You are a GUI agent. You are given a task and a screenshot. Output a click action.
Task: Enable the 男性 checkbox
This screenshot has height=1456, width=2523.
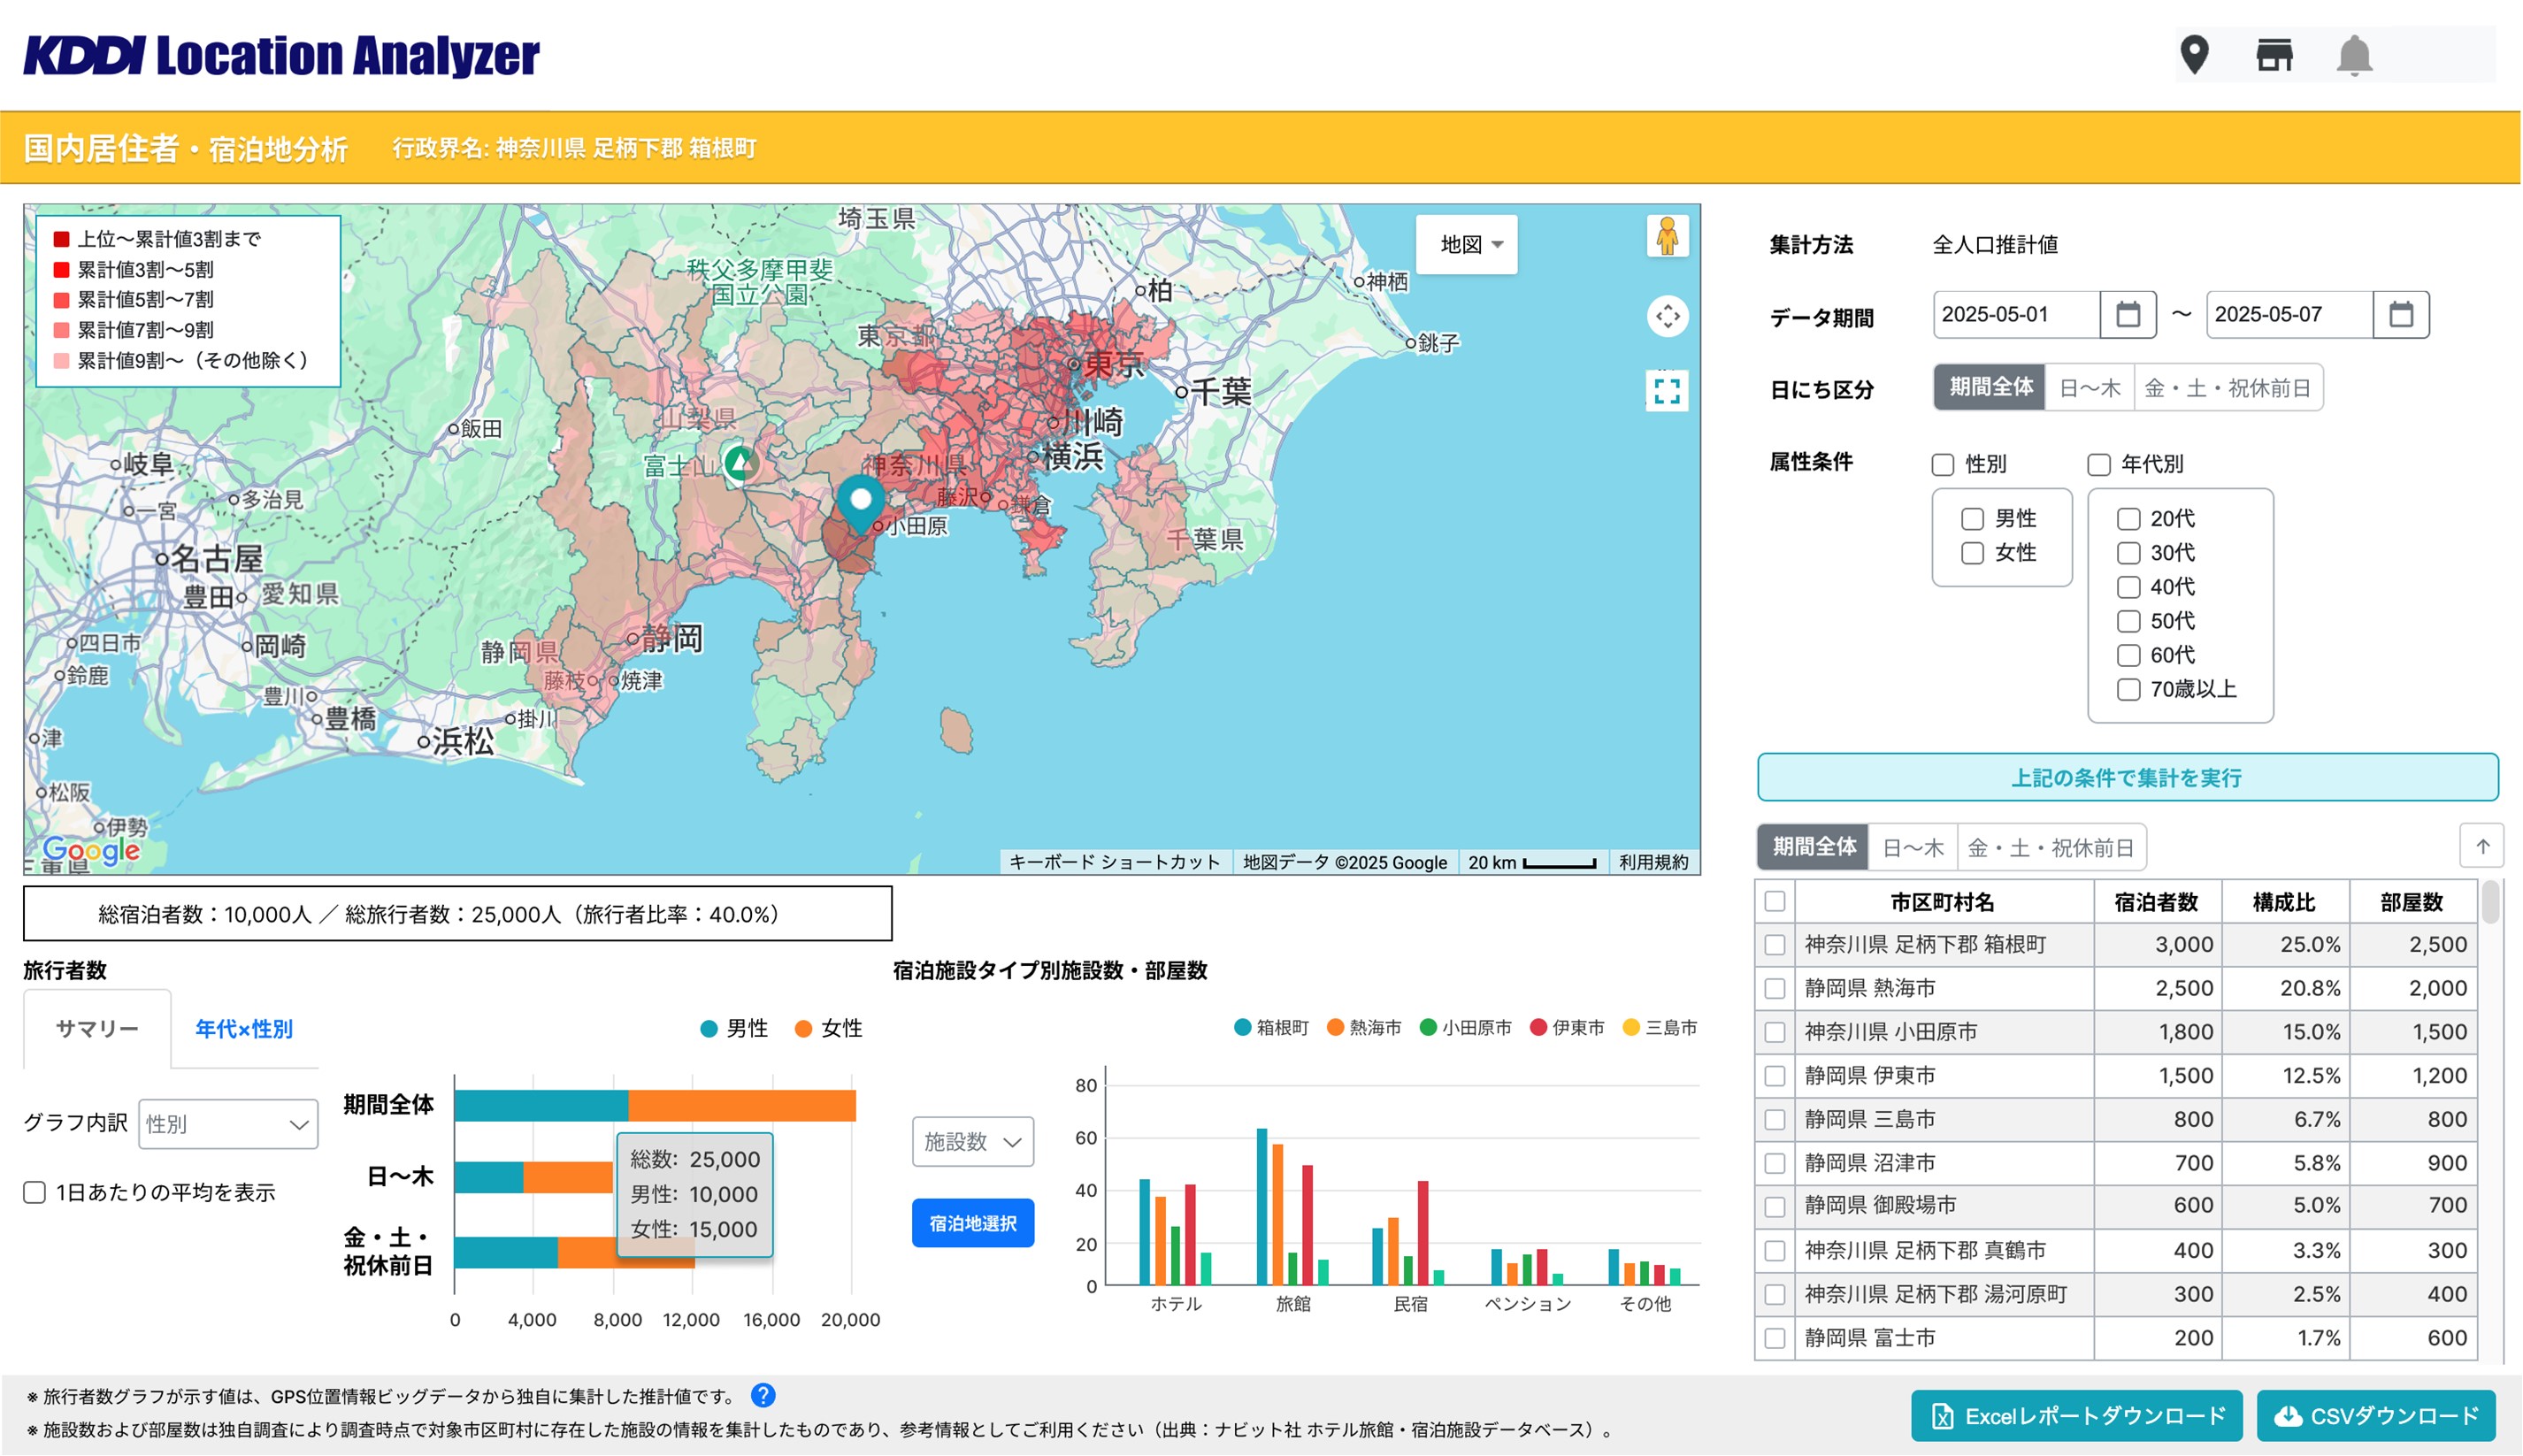[1972, 519]
